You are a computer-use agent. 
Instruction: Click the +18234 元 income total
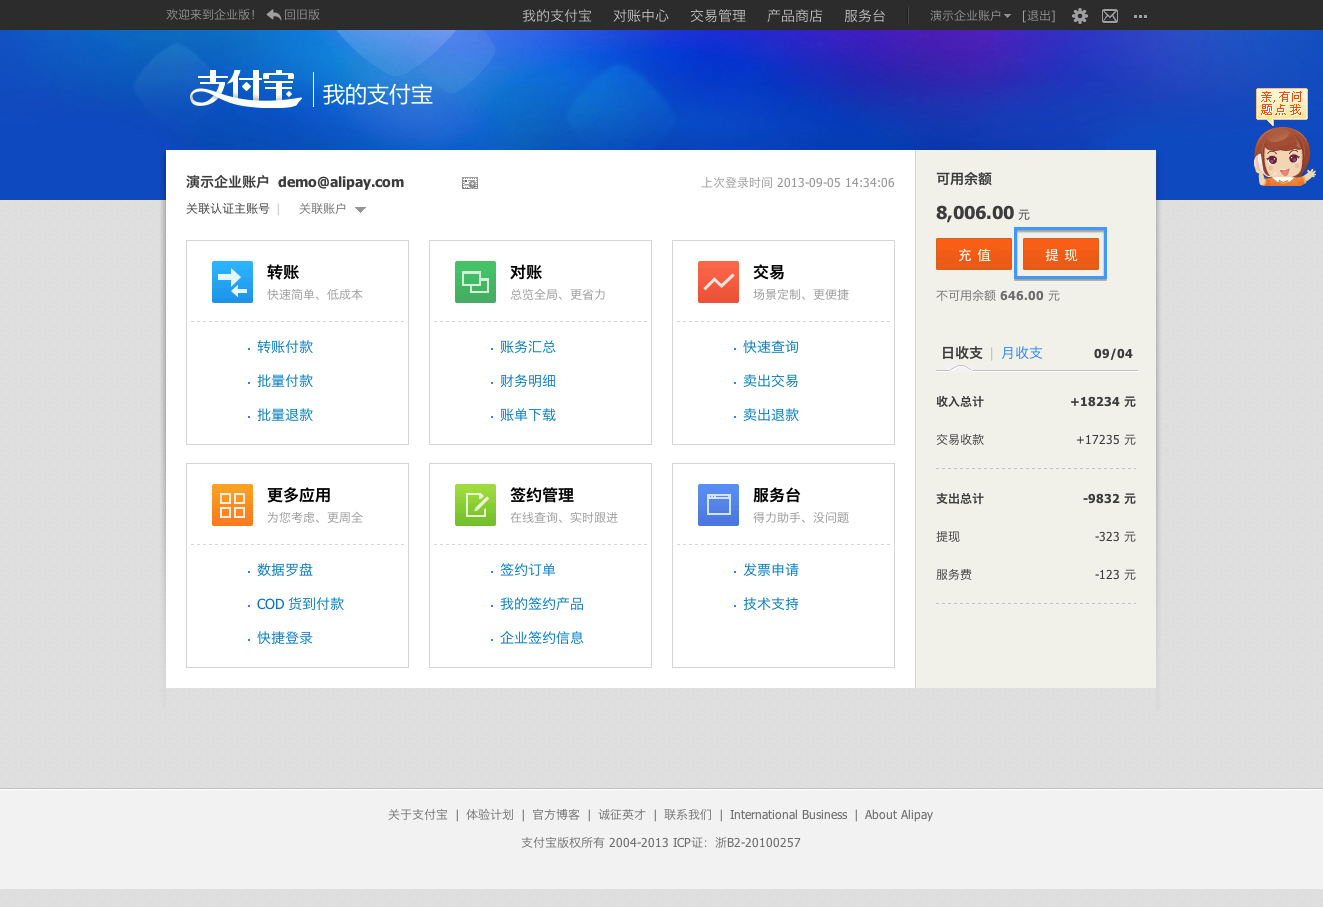tap(1103, 402)
